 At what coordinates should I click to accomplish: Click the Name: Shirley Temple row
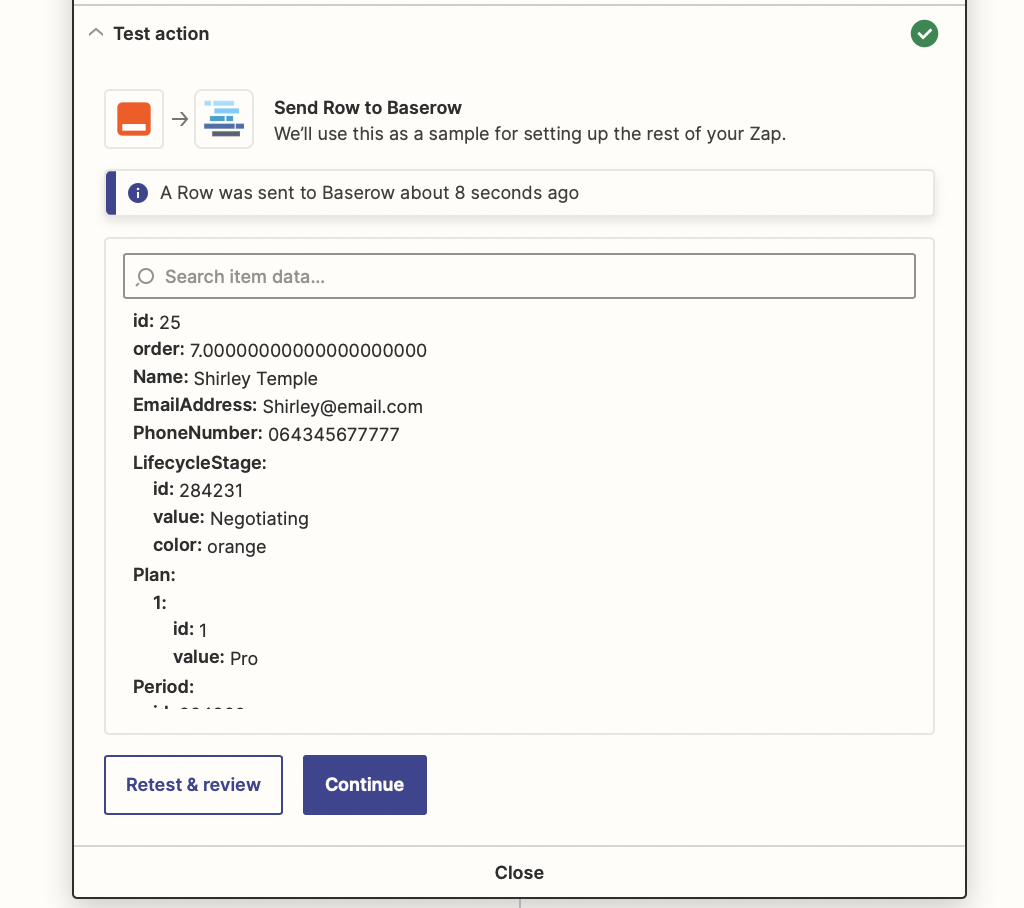225,378
